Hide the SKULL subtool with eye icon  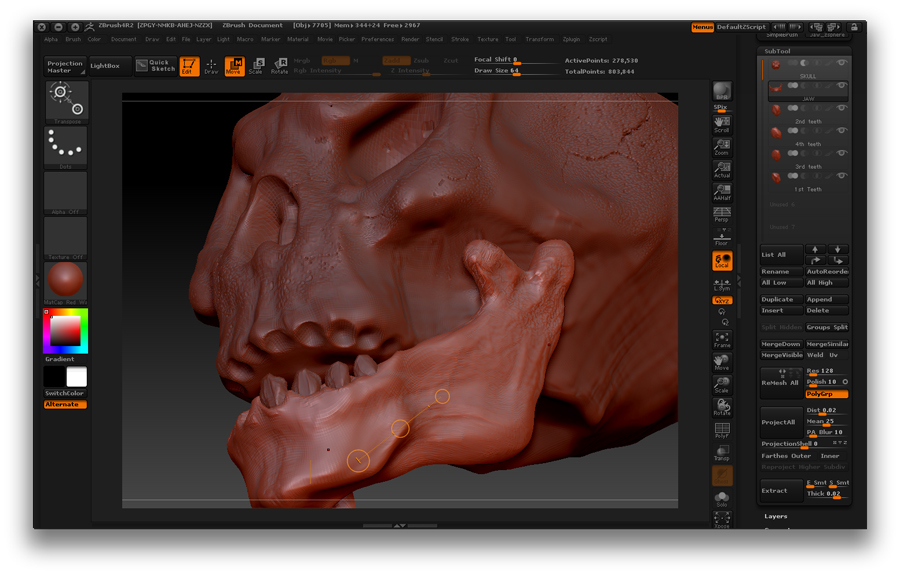point(841,63)
